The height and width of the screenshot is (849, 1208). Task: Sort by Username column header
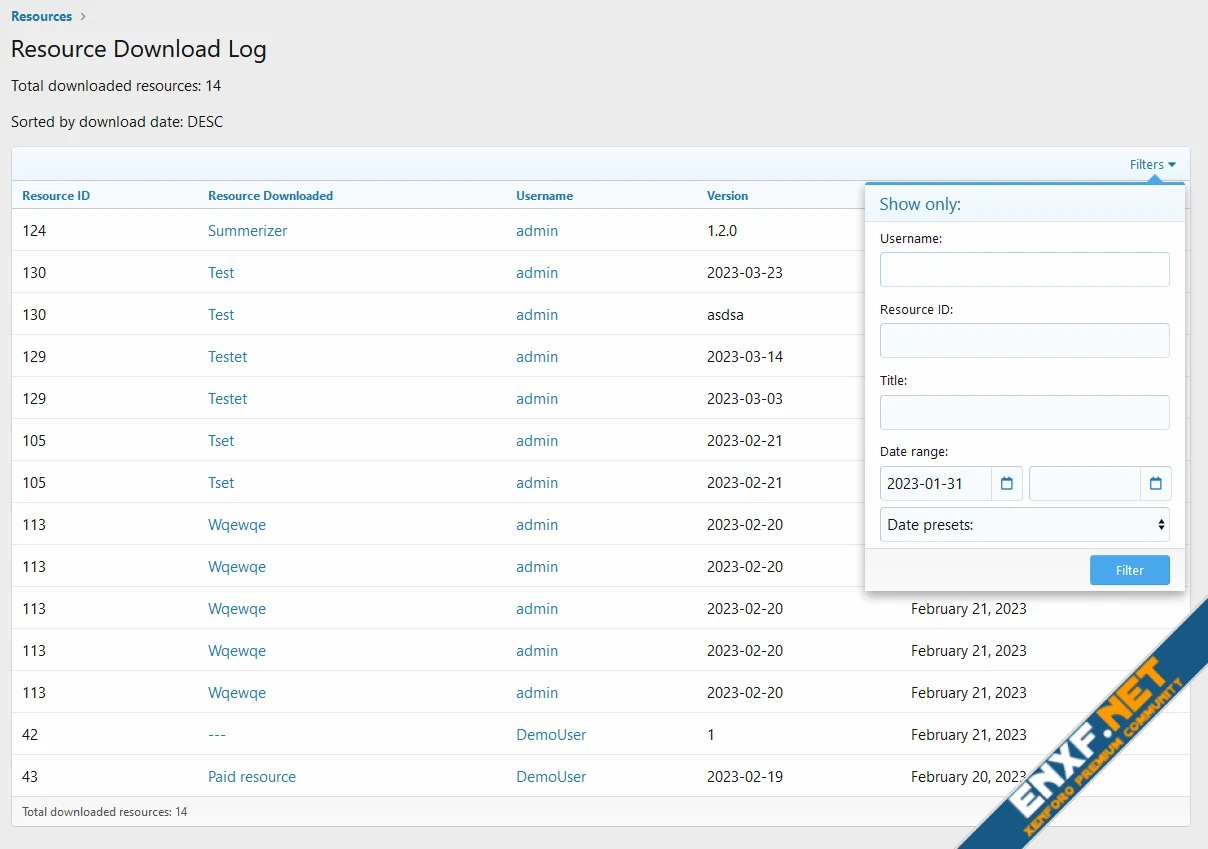(544, 196)
